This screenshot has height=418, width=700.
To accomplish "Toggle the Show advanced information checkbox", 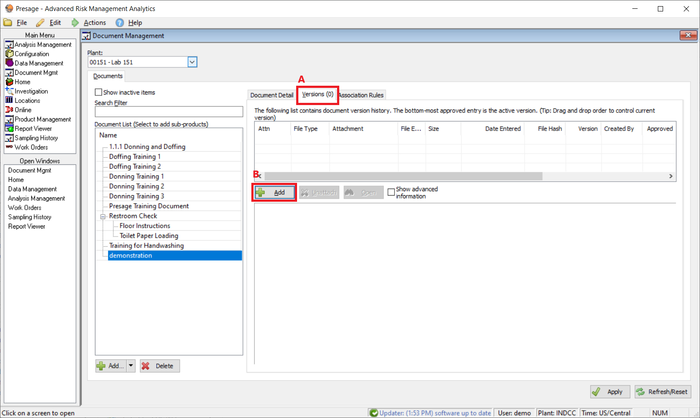I will pyautogui.click(x=392, y=190).
